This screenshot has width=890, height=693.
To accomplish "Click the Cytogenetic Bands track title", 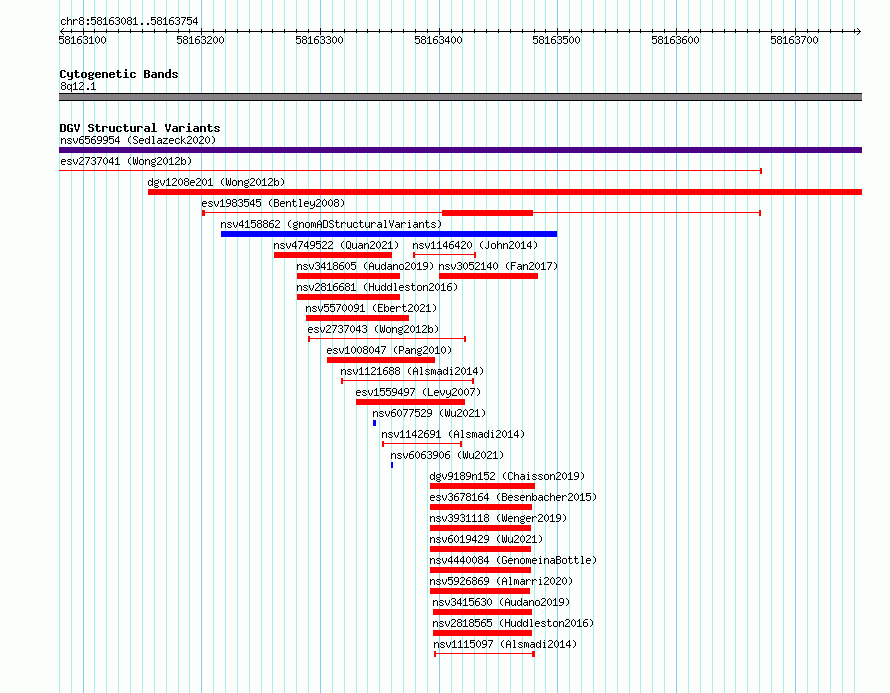I will tap(119, 74).
